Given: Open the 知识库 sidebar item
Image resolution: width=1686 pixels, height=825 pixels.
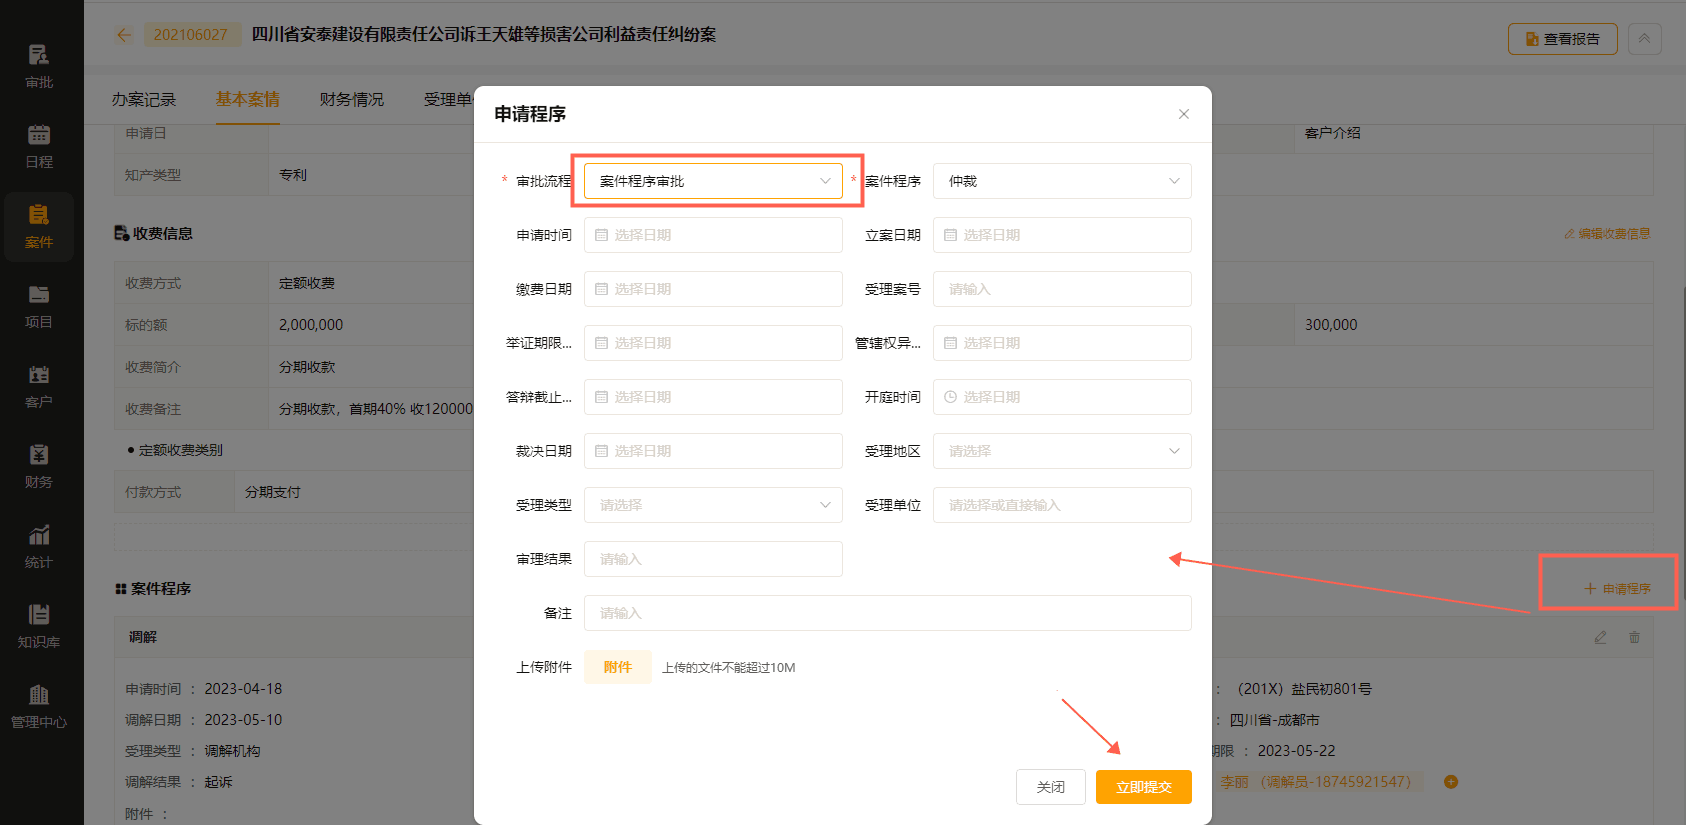Looking at the screenshot, I should point(39,626).
